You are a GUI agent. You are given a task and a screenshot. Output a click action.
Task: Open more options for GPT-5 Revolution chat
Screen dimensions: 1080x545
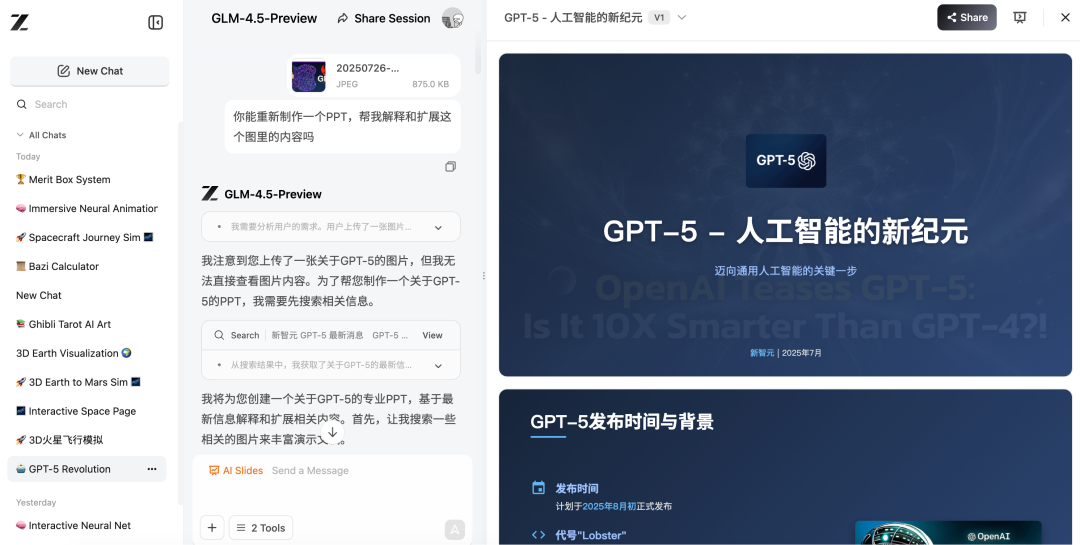click(152, 469)
